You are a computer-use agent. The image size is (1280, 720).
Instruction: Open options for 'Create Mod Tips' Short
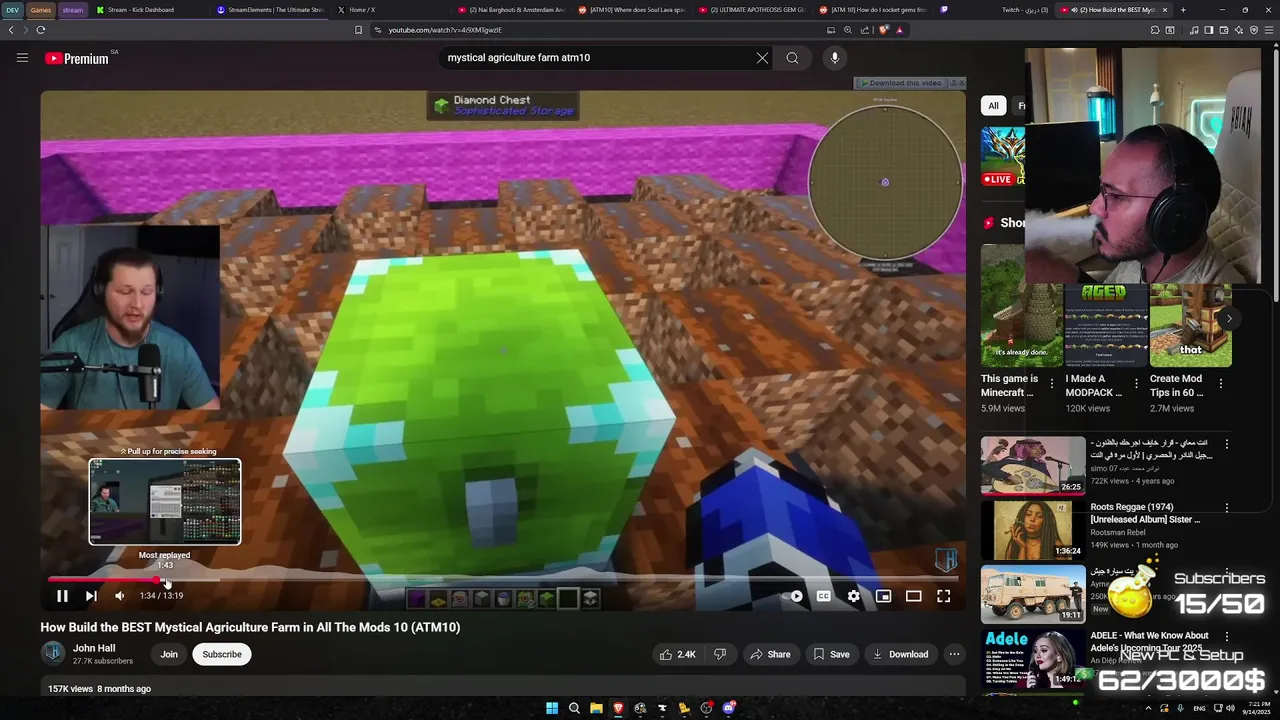(1221, 383)
